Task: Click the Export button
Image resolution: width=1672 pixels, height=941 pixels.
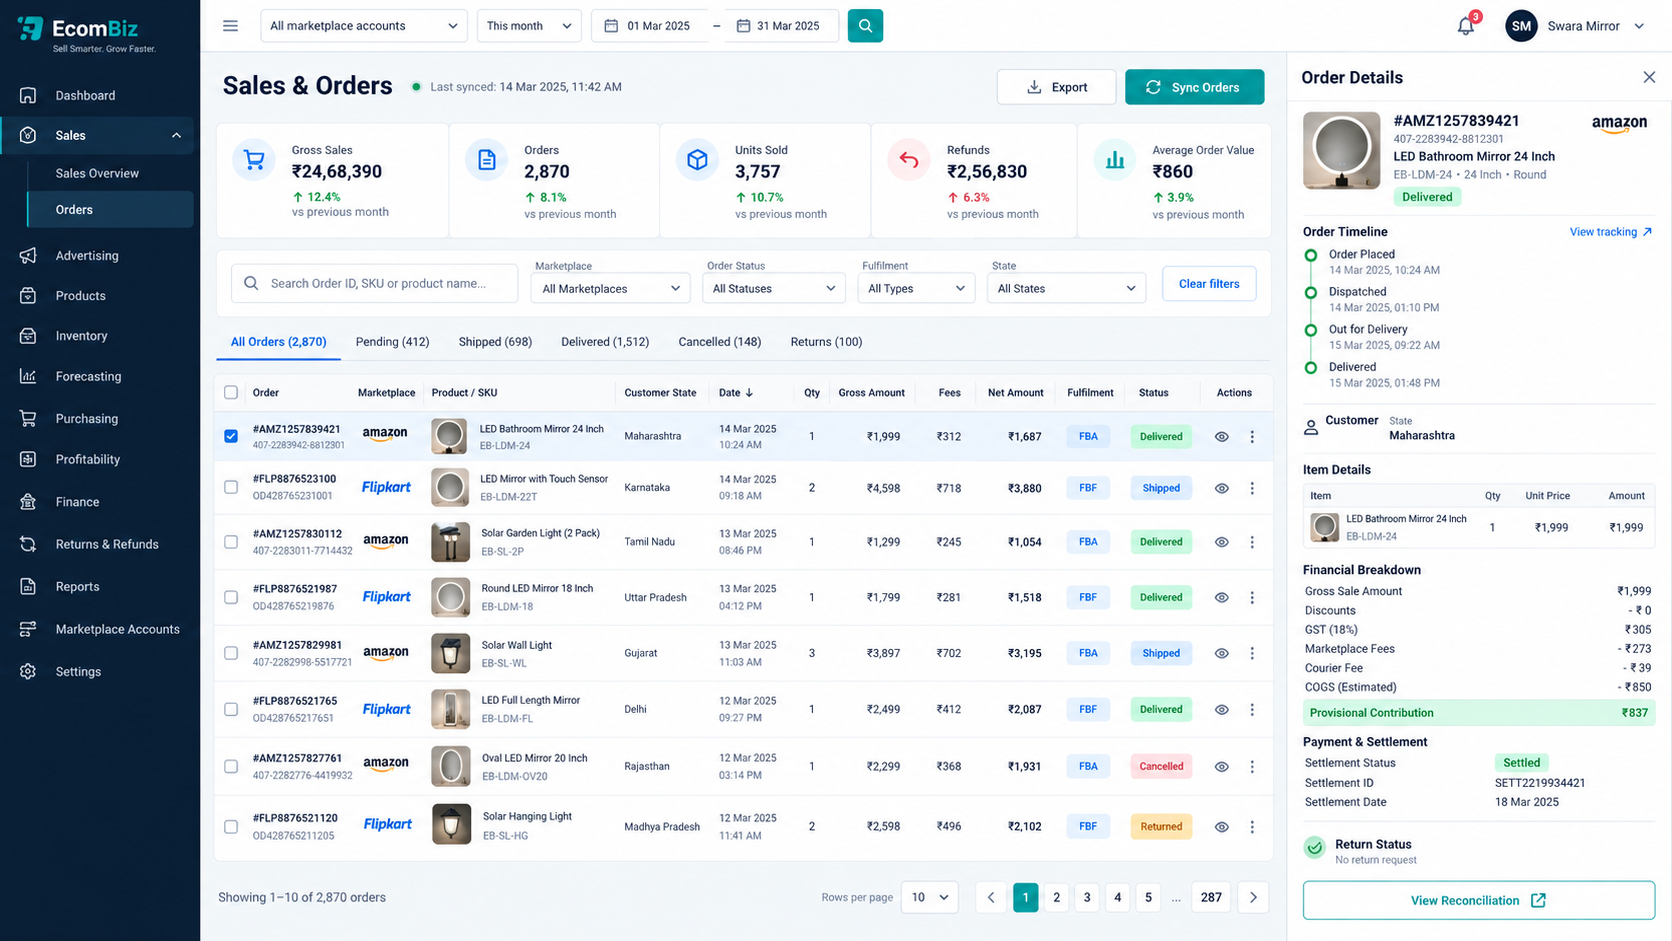Action: click(x=1056, y=87)
